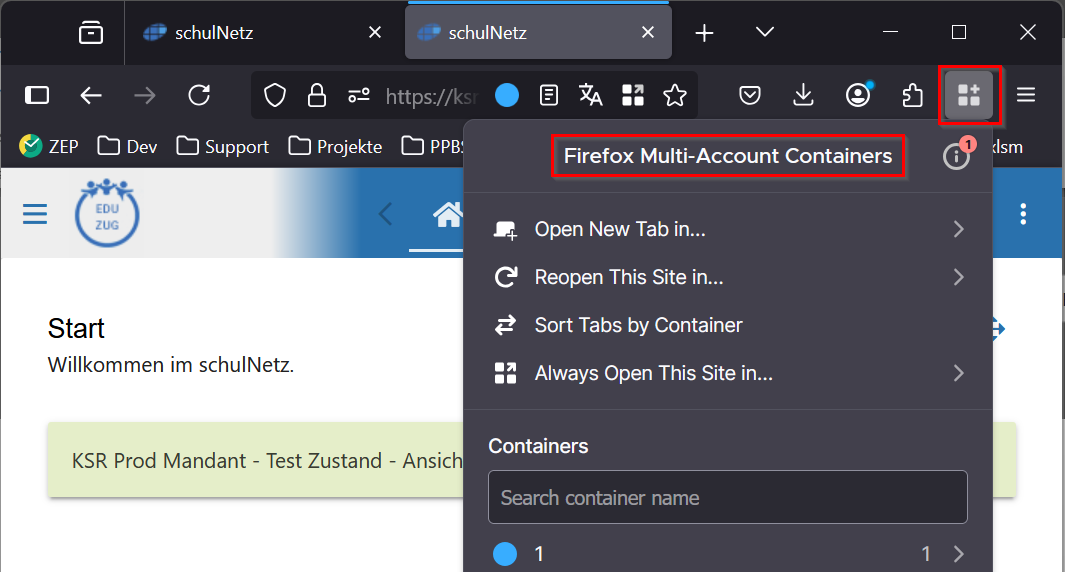Expand Reopen This Site in... chevron
1065x572 pixels.
coord(958,277)
